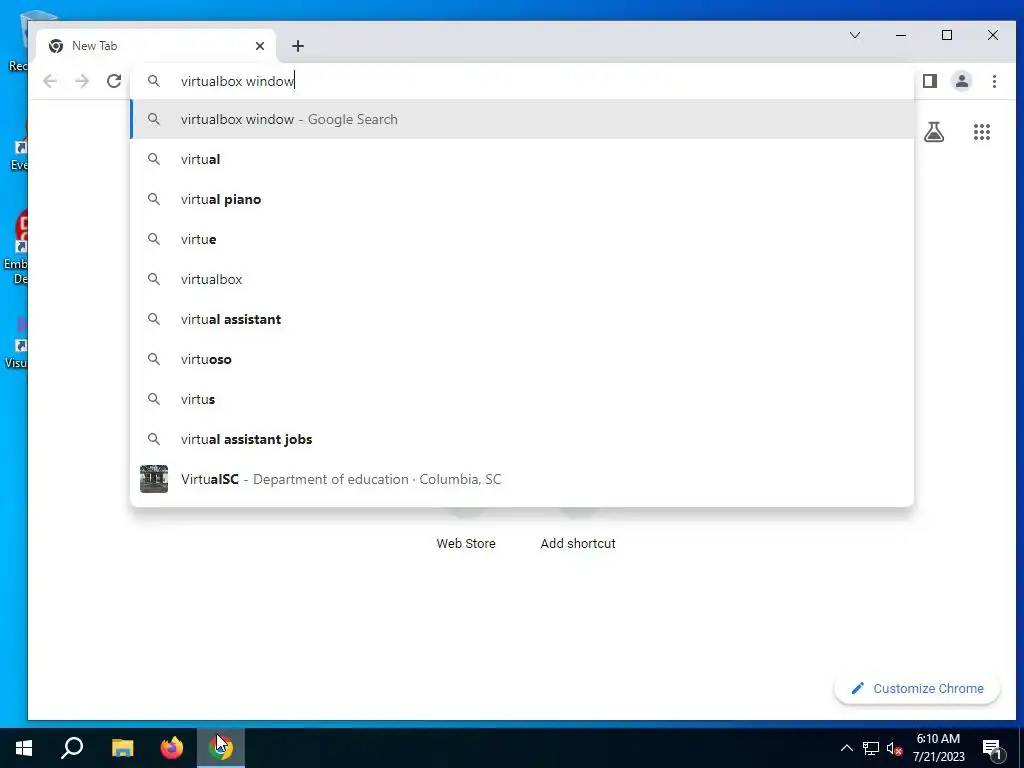Click the Chrome forward arrow button
Screen dimensions: 1024x768
pos(82,81)
